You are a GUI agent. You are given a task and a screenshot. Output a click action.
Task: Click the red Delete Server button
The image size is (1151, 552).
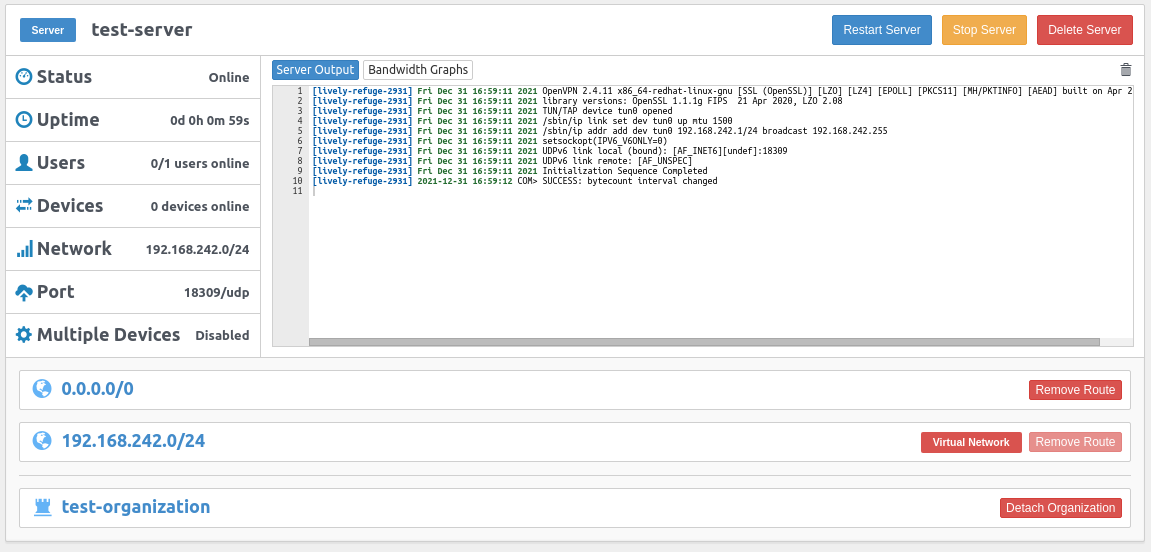(1084, 30)
